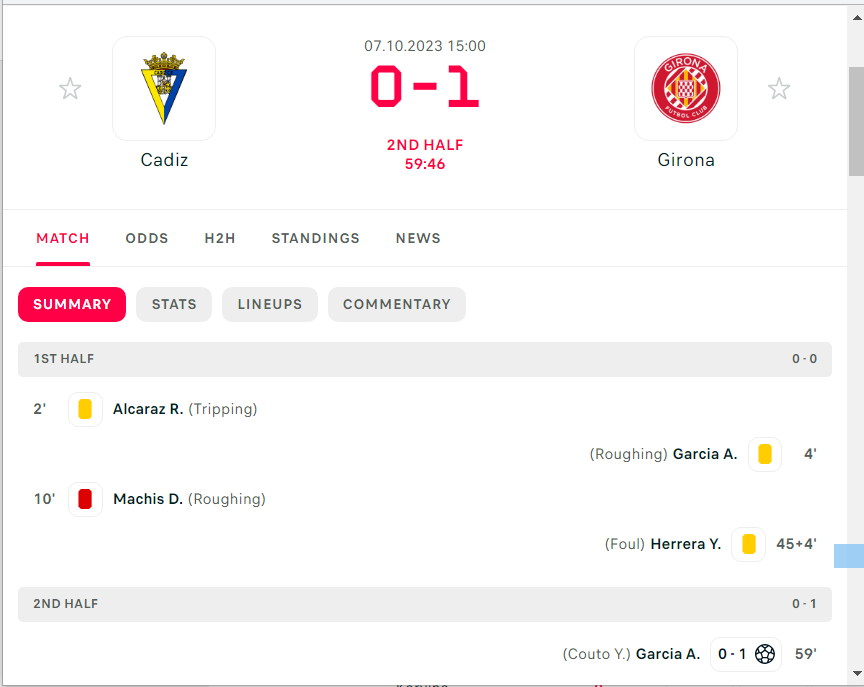Click the 0 - 1 goal ball icon

(765, 654)
